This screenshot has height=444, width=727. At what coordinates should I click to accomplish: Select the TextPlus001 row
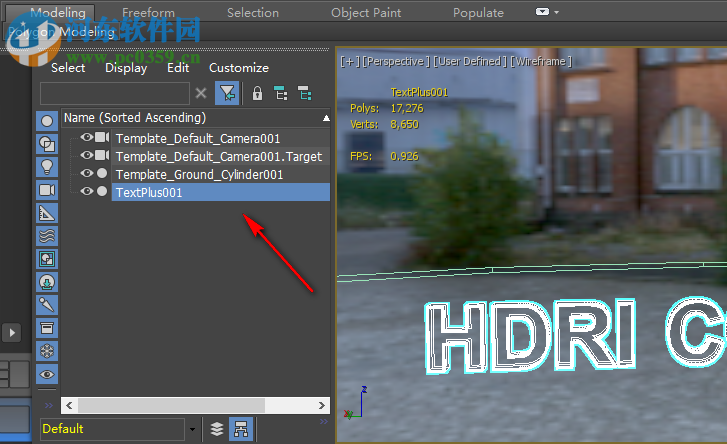click(x=221, y=192)
